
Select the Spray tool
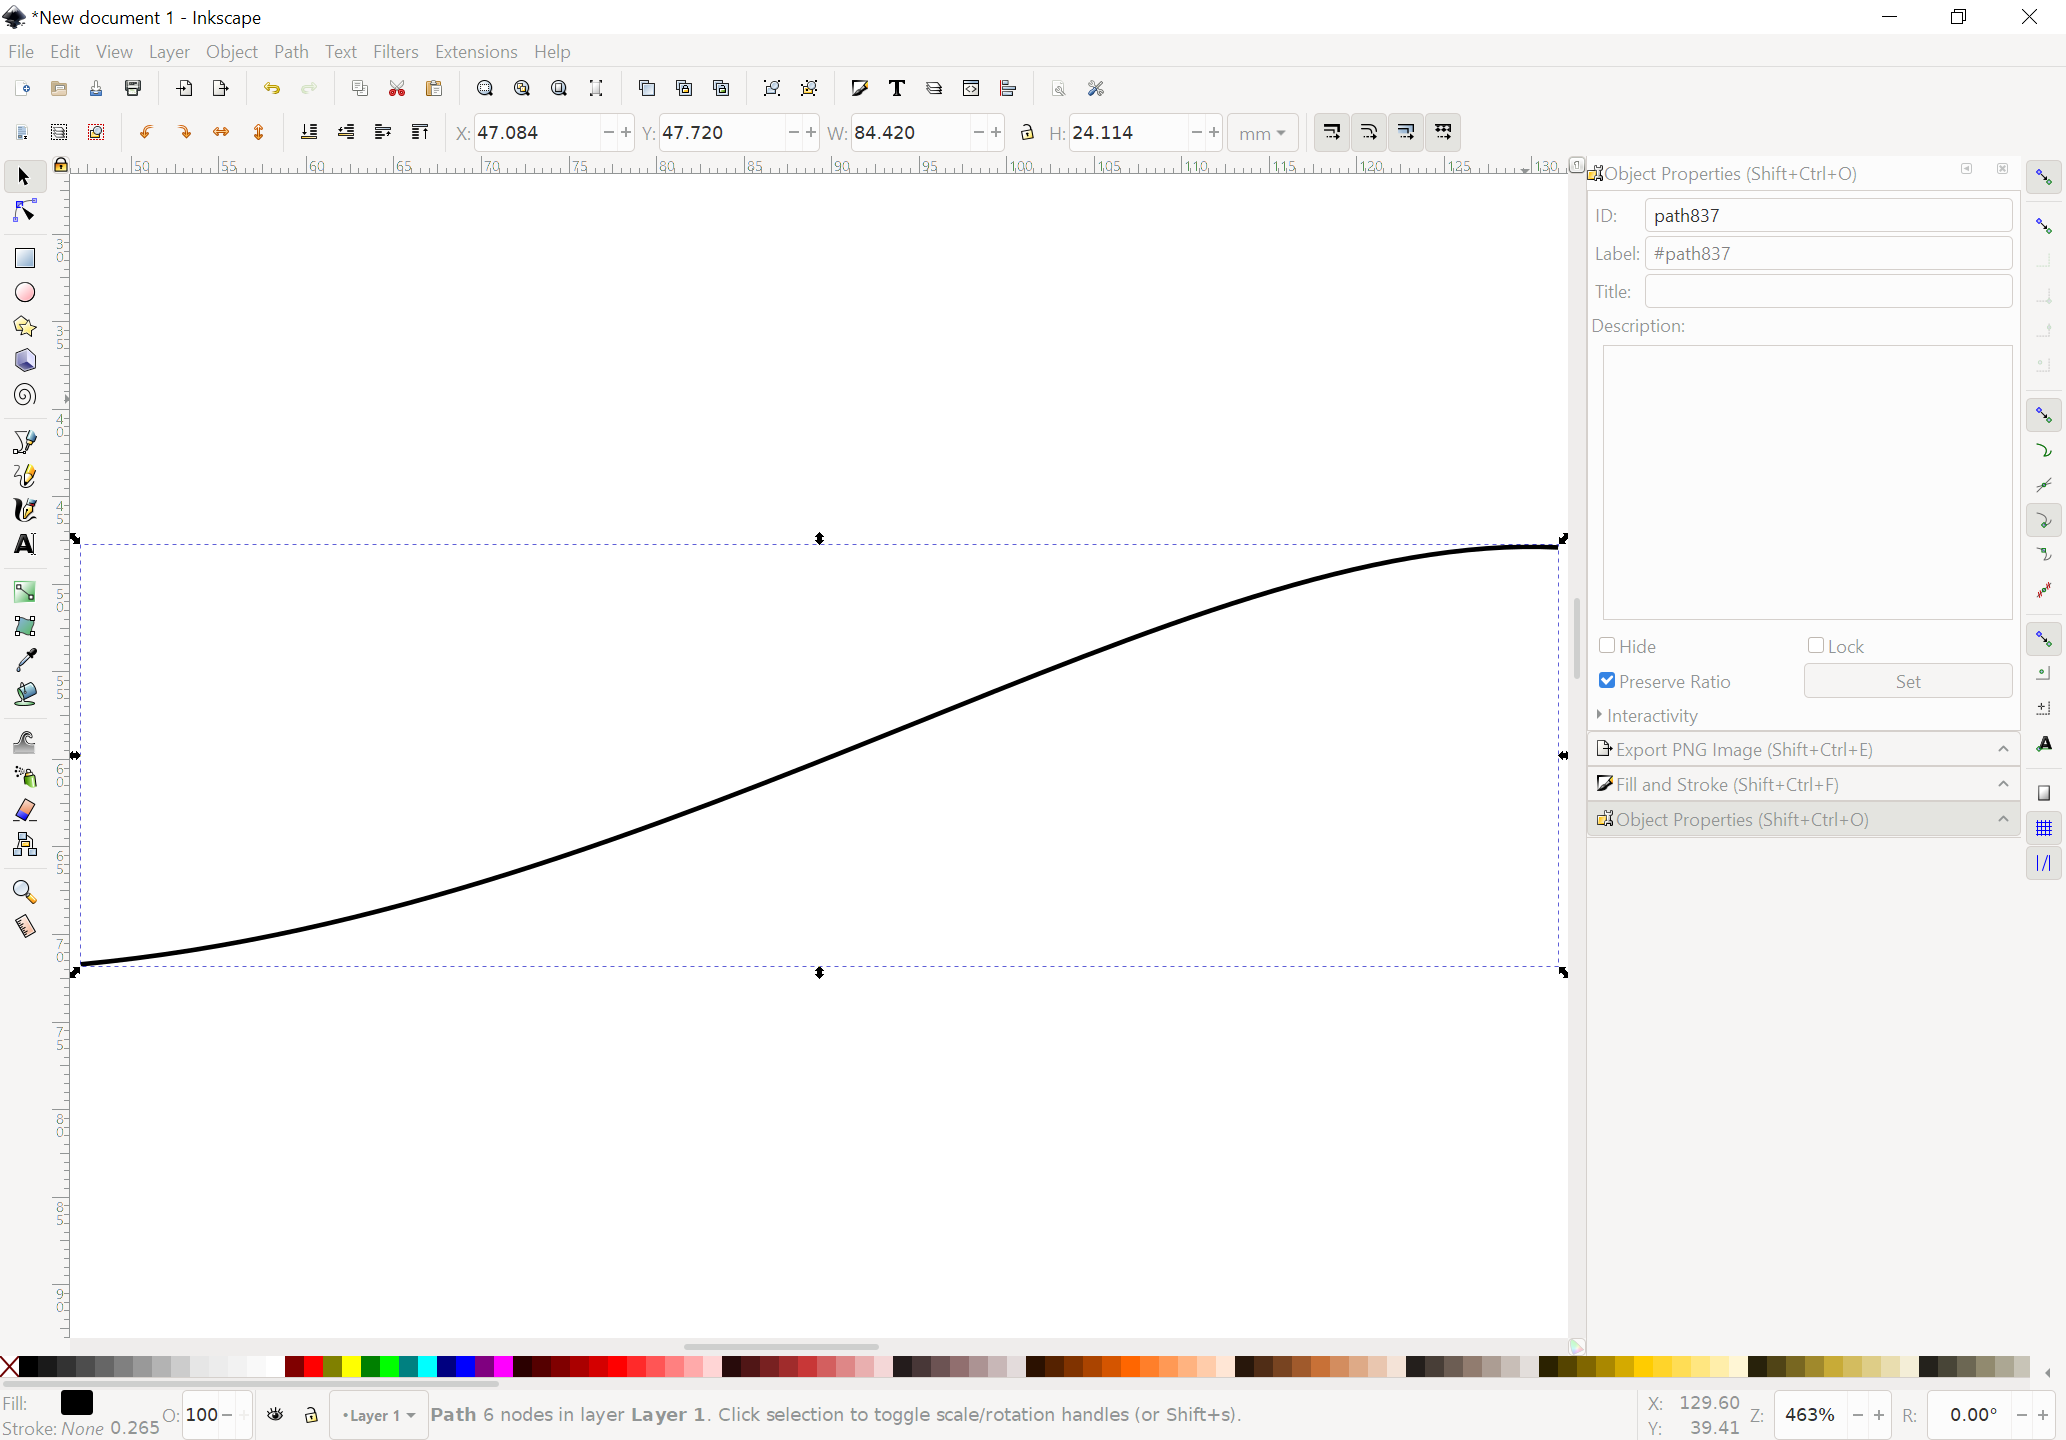tap(25, 776)
